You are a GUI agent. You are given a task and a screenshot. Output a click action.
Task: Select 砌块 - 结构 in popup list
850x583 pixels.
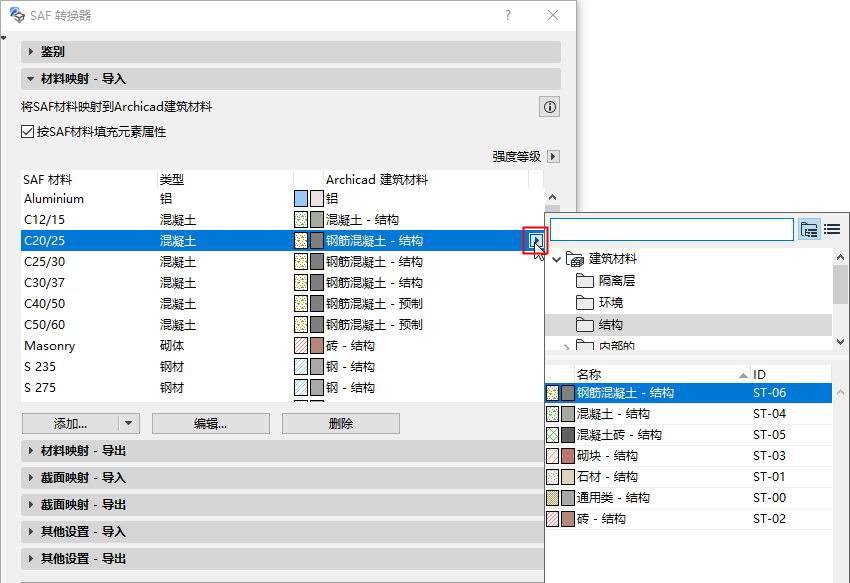point(688,456)
